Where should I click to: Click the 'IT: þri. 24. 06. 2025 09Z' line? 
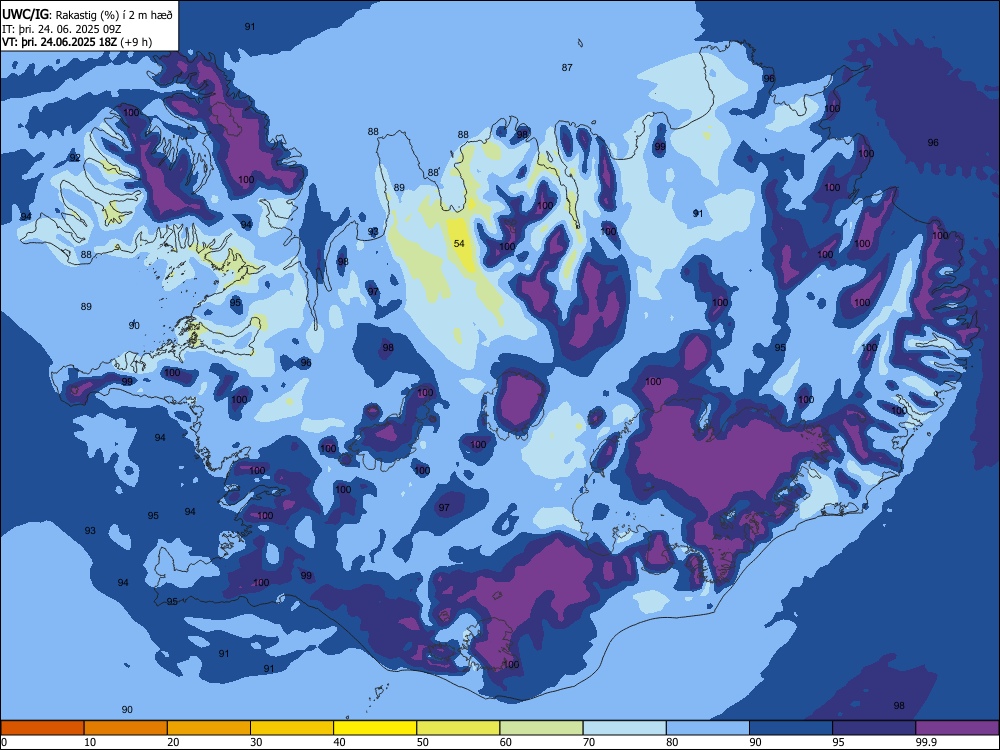pos(61,29)
